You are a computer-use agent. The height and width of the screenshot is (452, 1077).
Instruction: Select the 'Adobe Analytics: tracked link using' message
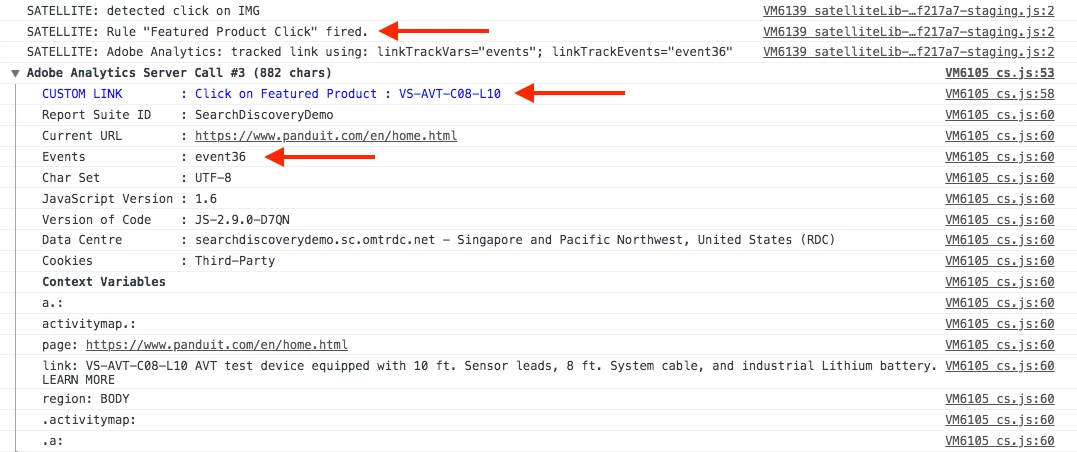380,52
